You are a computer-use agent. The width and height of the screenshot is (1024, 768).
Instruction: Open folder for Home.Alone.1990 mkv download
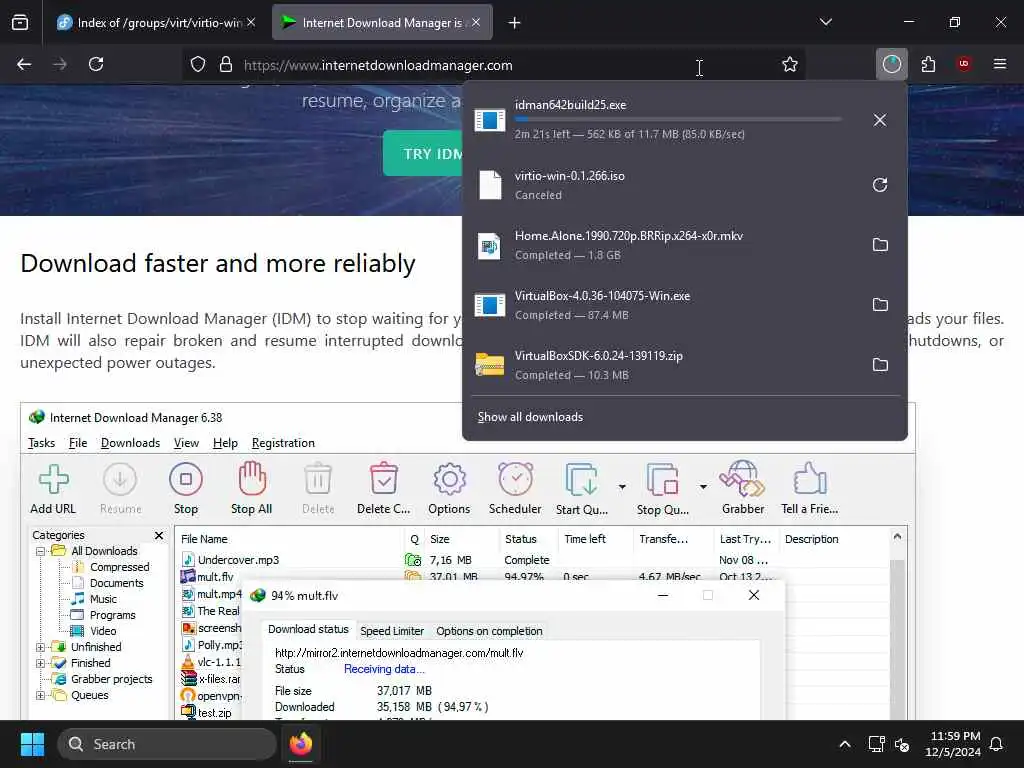click(880, 245)
